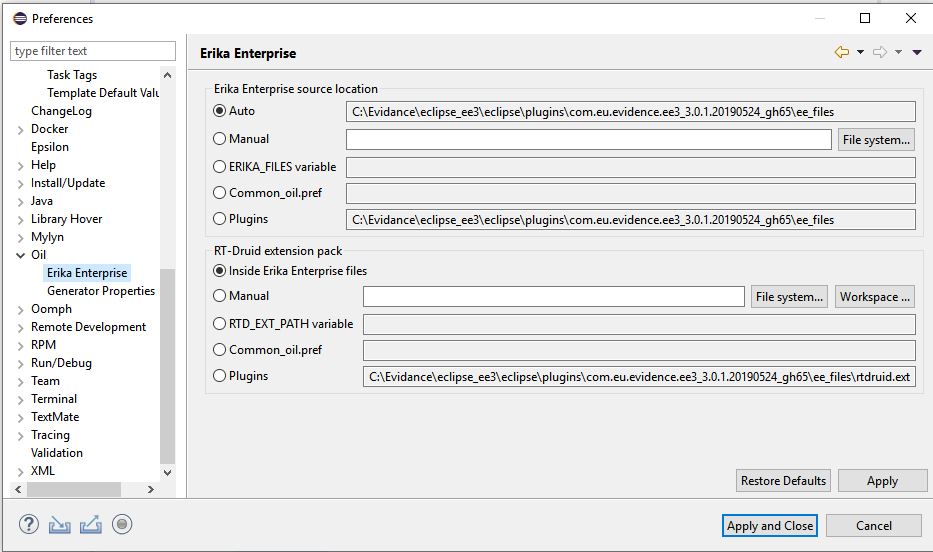The height and width of the screenshot is (552, 933).
Task: Click the export preferences icon
Action: [90, 525]
